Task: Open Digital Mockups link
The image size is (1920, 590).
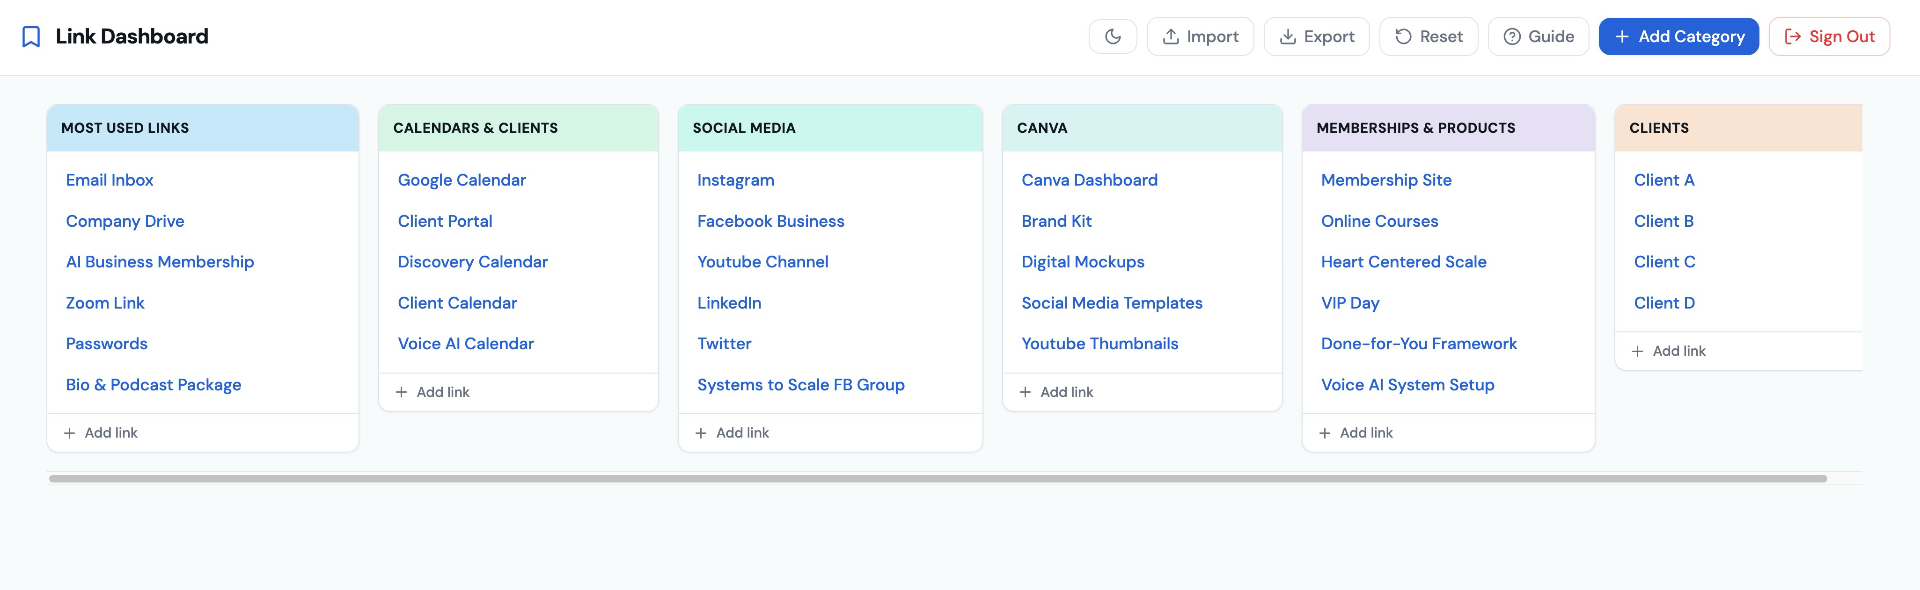Action: pyautogui.click(x=1083, y=262)
